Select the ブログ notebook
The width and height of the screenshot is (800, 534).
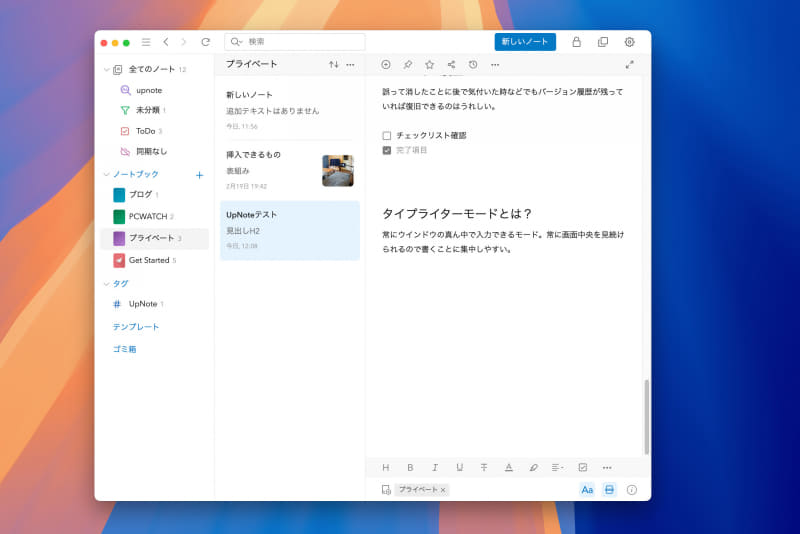155,195
